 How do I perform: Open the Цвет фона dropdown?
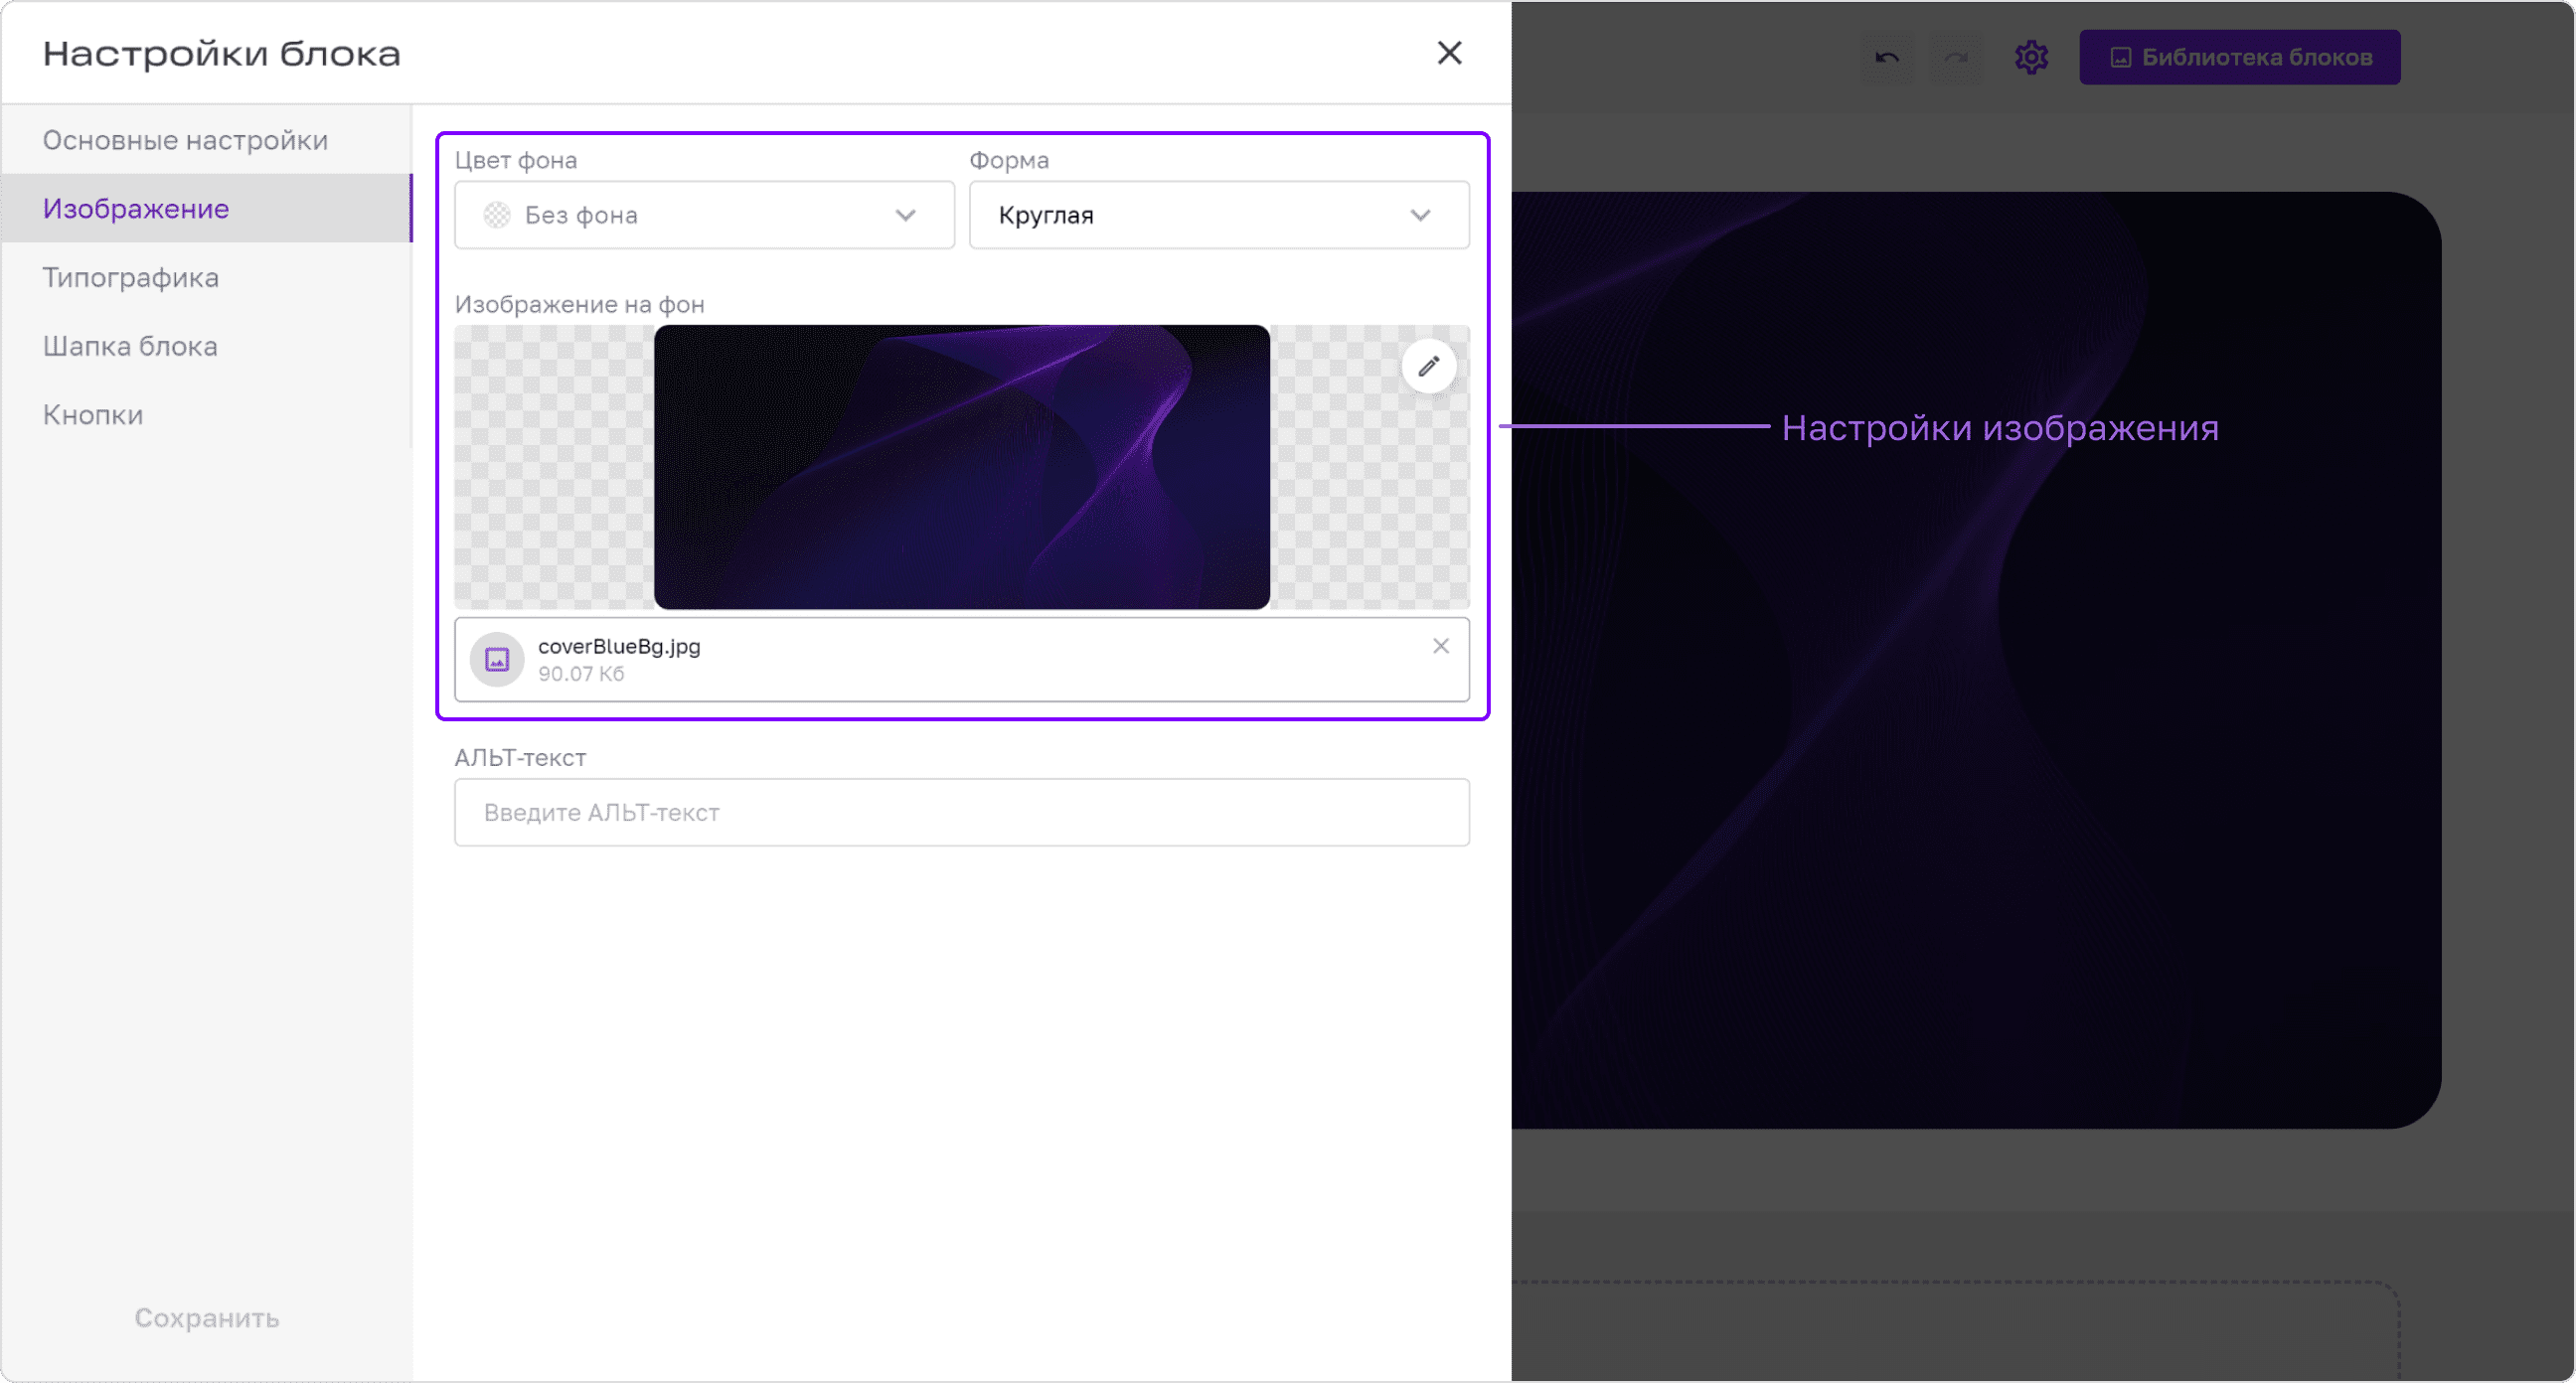tap(704, 215)
